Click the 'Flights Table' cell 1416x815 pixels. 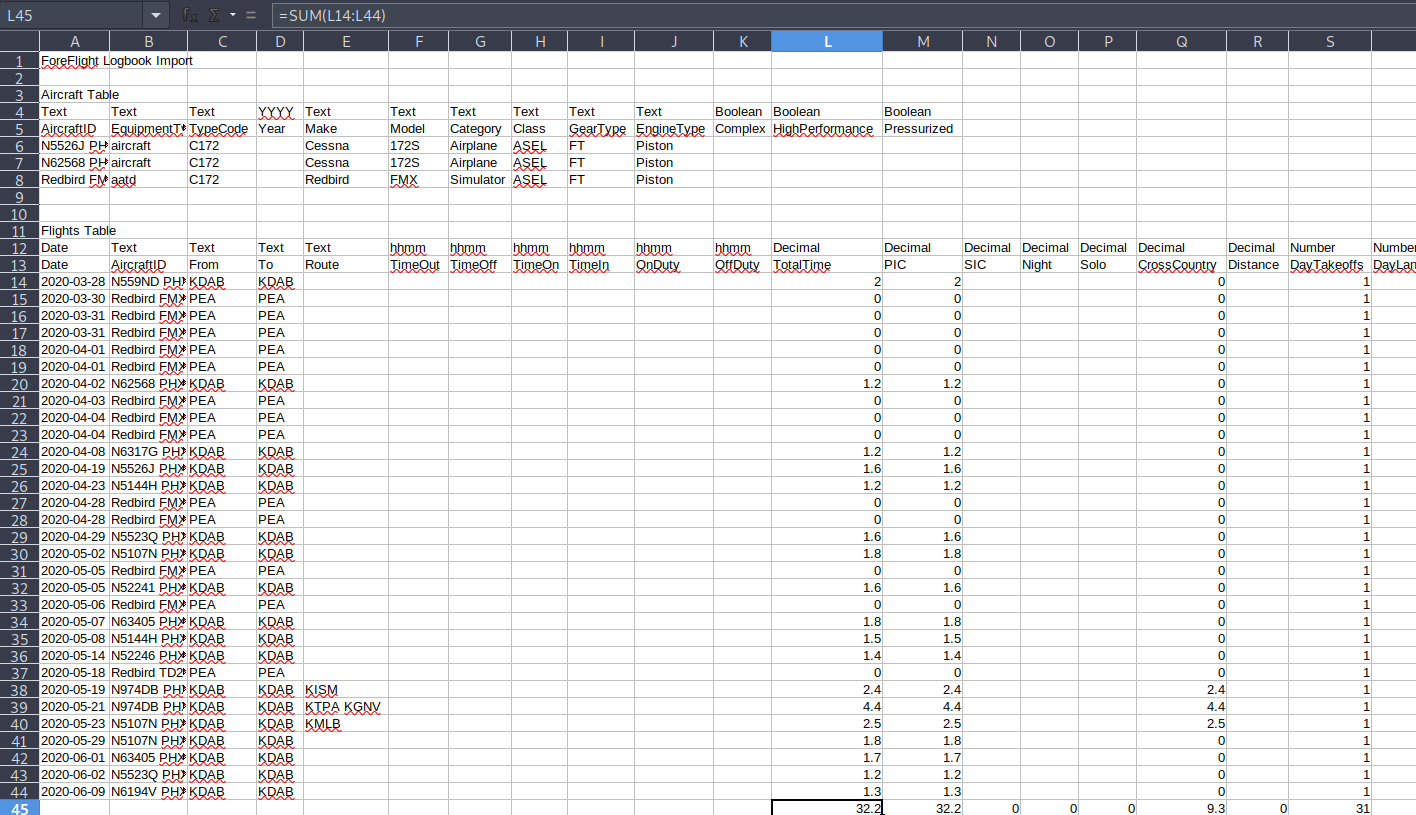click(74, 230)
